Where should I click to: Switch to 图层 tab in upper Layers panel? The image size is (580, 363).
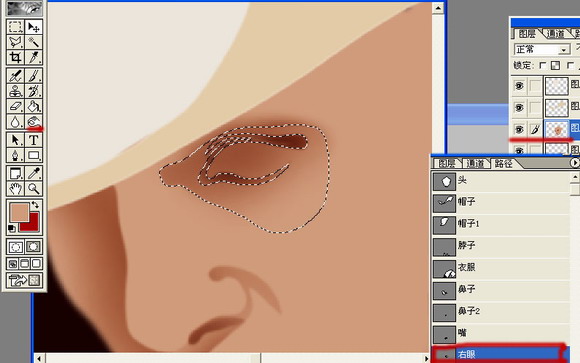click(527, 34)
